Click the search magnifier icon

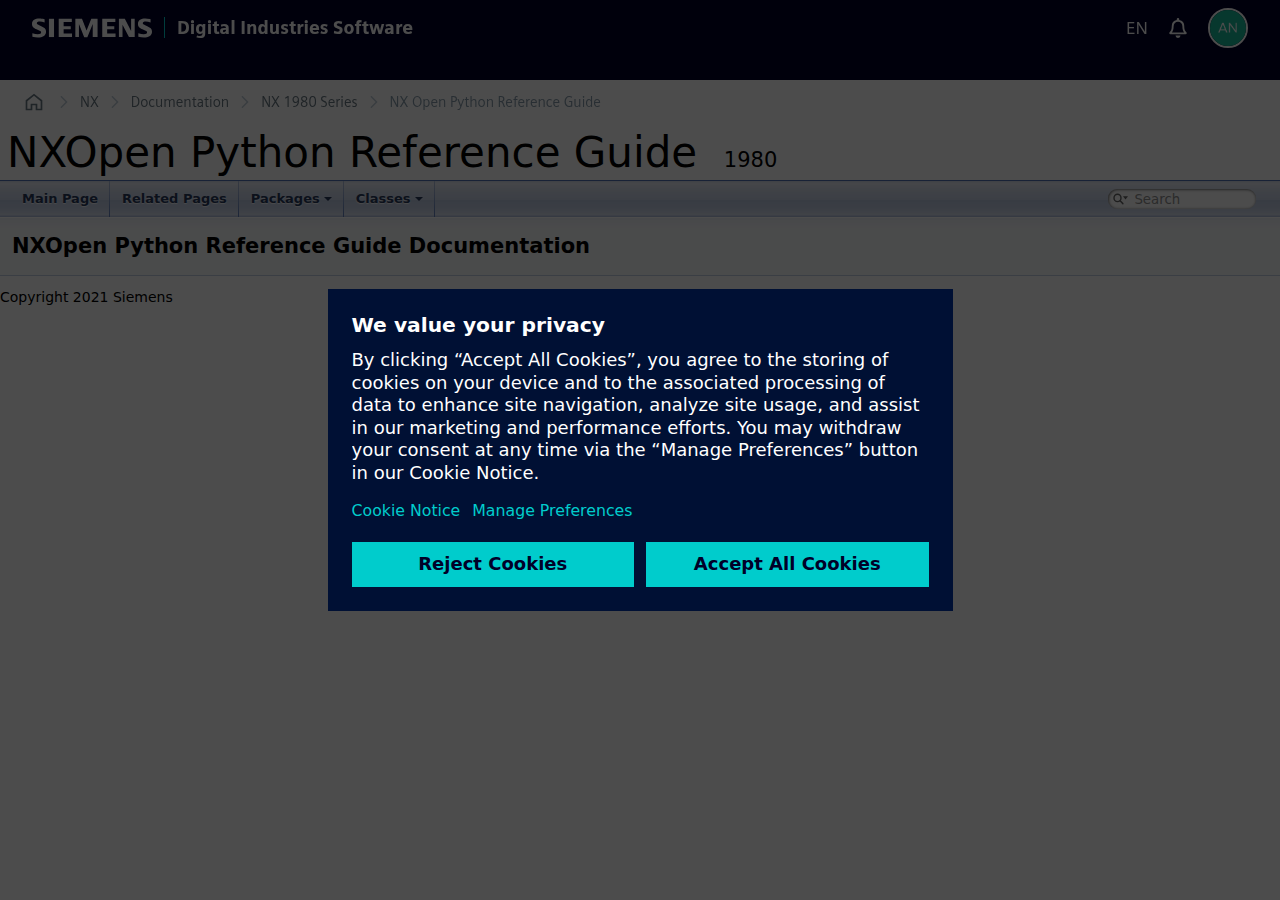click(1120, 199)
